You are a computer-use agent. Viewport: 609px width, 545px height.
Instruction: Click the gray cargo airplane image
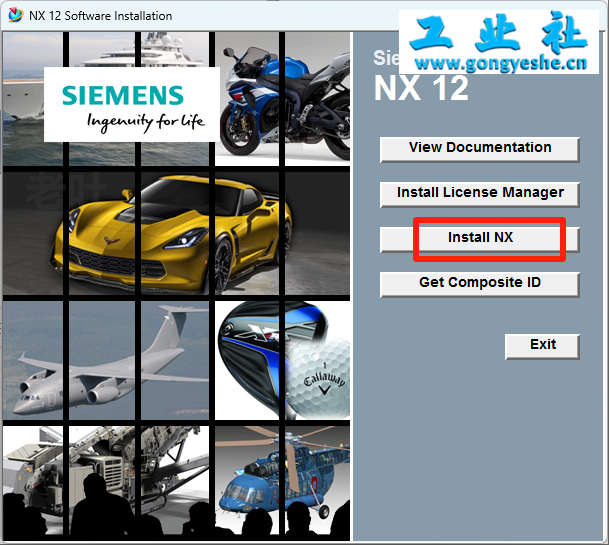[x=106, y=361]
